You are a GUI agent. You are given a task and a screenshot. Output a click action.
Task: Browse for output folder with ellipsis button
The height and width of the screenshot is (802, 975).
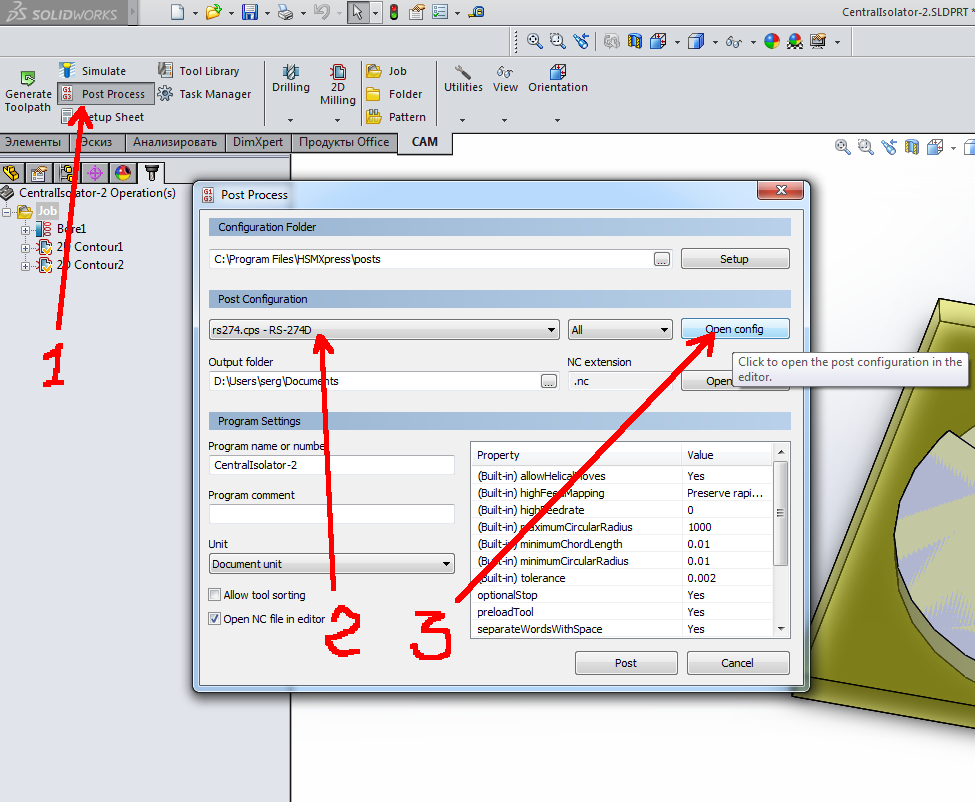point(548,381)
